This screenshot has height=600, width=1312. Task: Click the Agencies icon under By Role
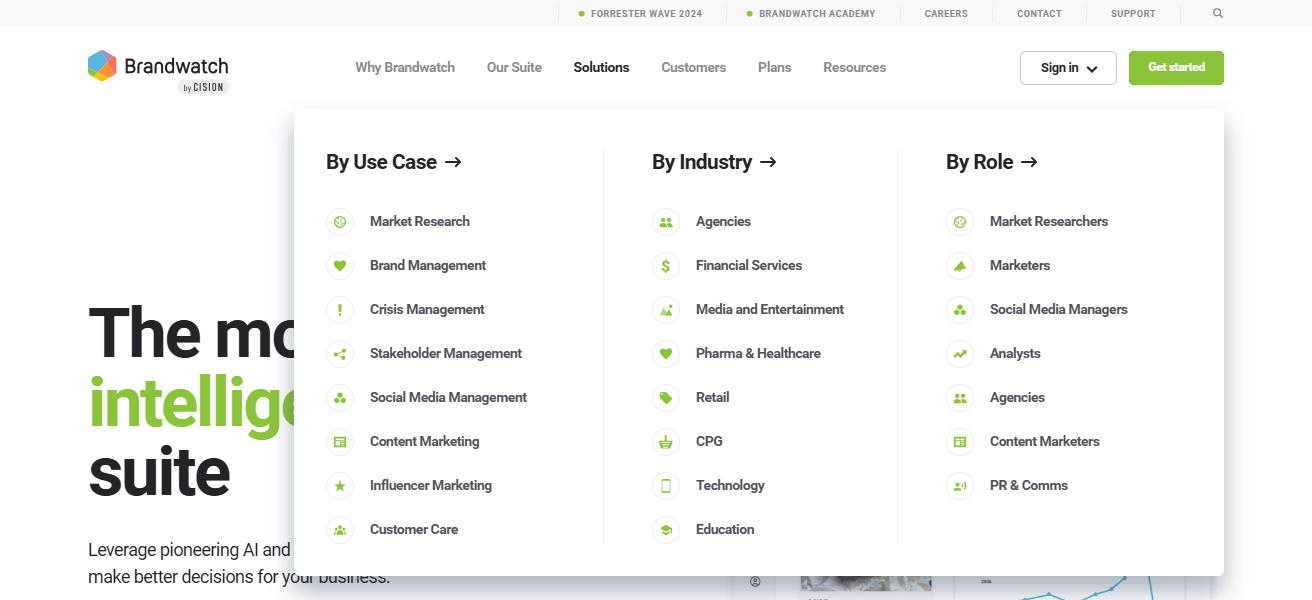coord(960,398)
